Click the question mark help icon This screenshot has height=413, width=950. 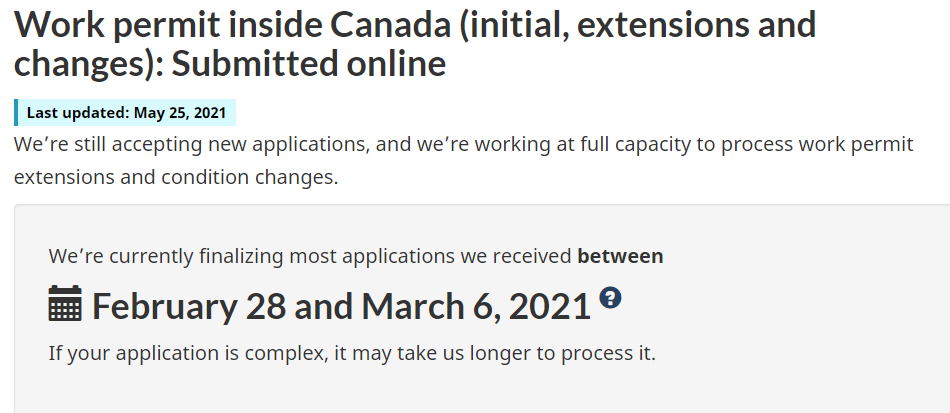[610, 297]
